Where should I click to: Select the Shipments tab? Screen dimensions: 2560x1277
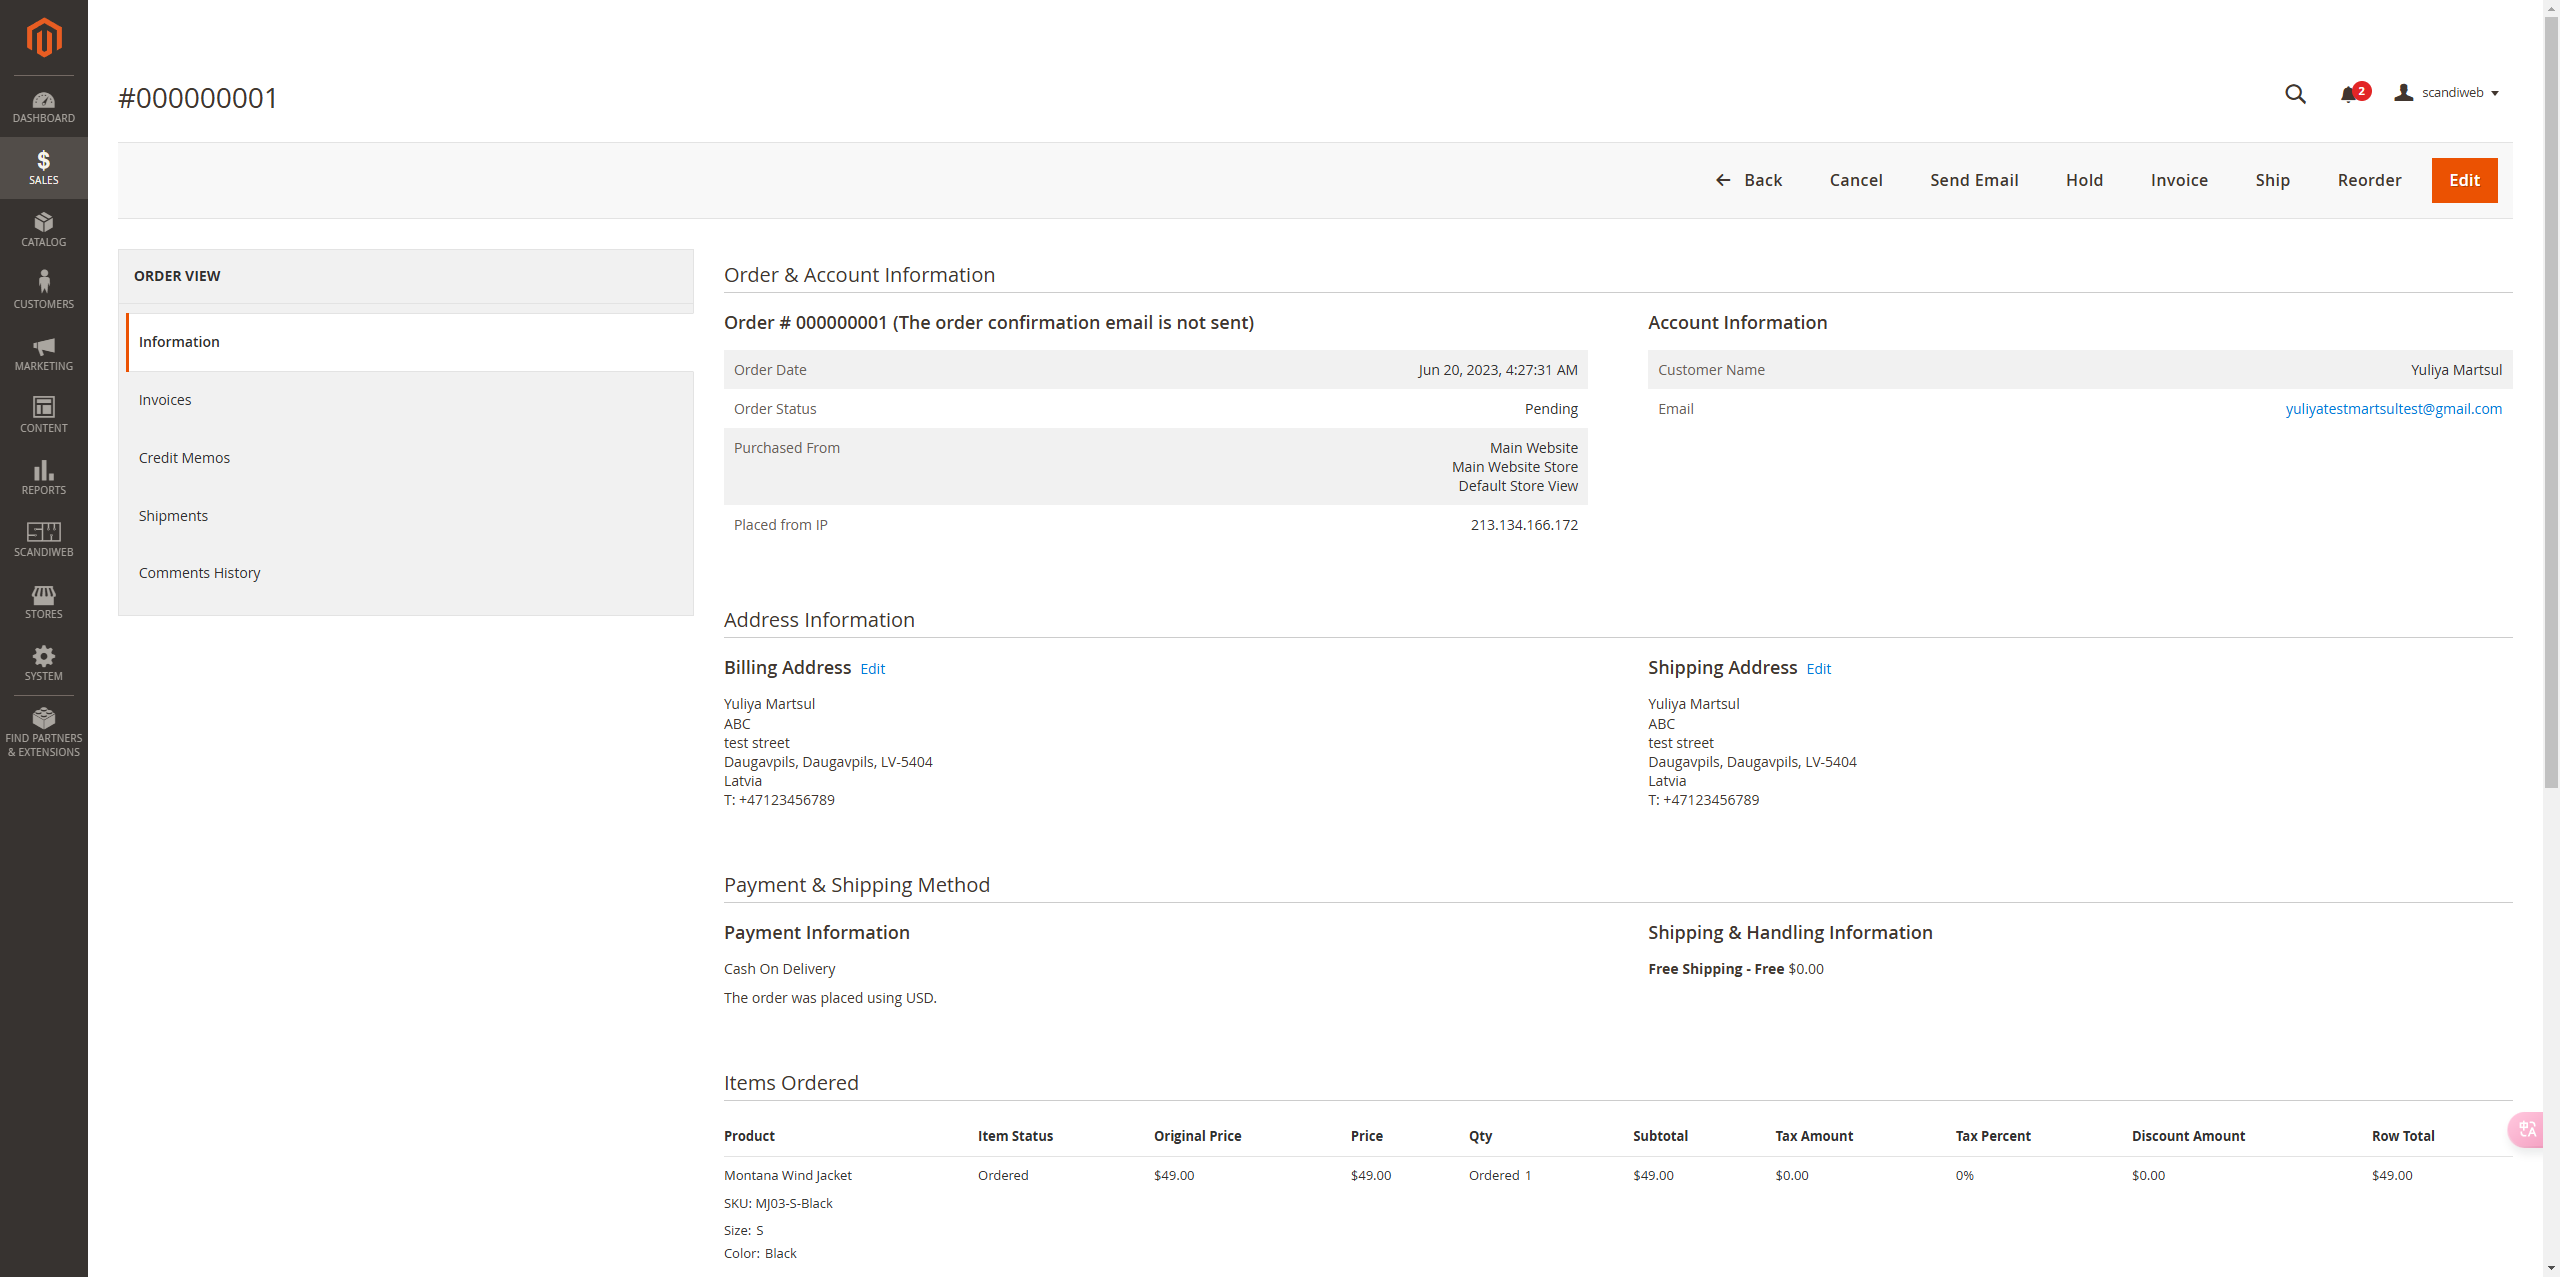coord(173,516)
